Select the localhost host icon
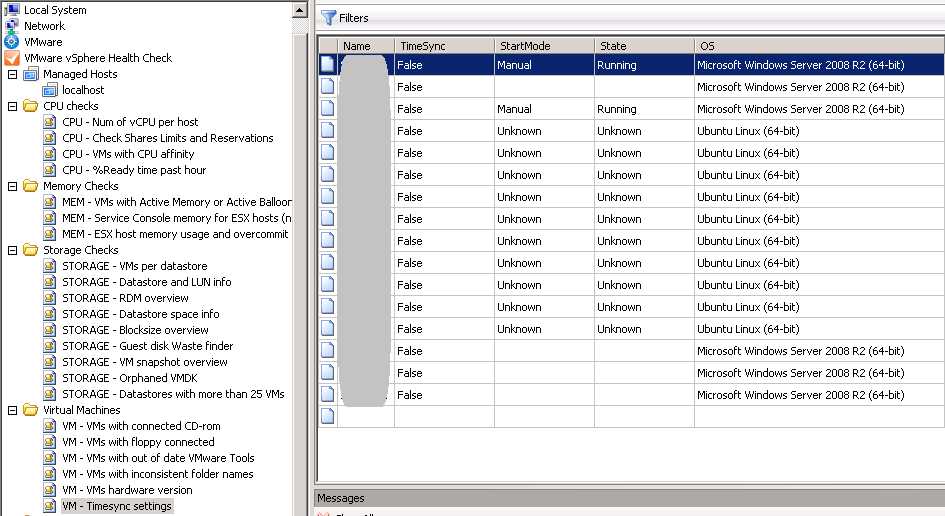This screenshot has height=516, width=945. [x=50, y=90]
